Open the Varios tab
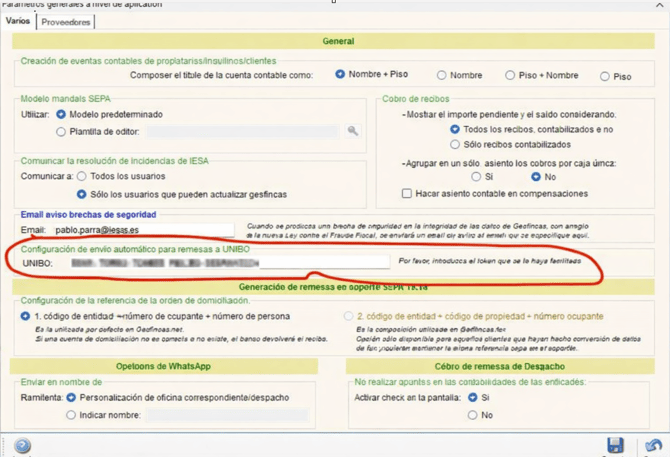Screen dimensions: 670x457 click(x=18, y=21)
